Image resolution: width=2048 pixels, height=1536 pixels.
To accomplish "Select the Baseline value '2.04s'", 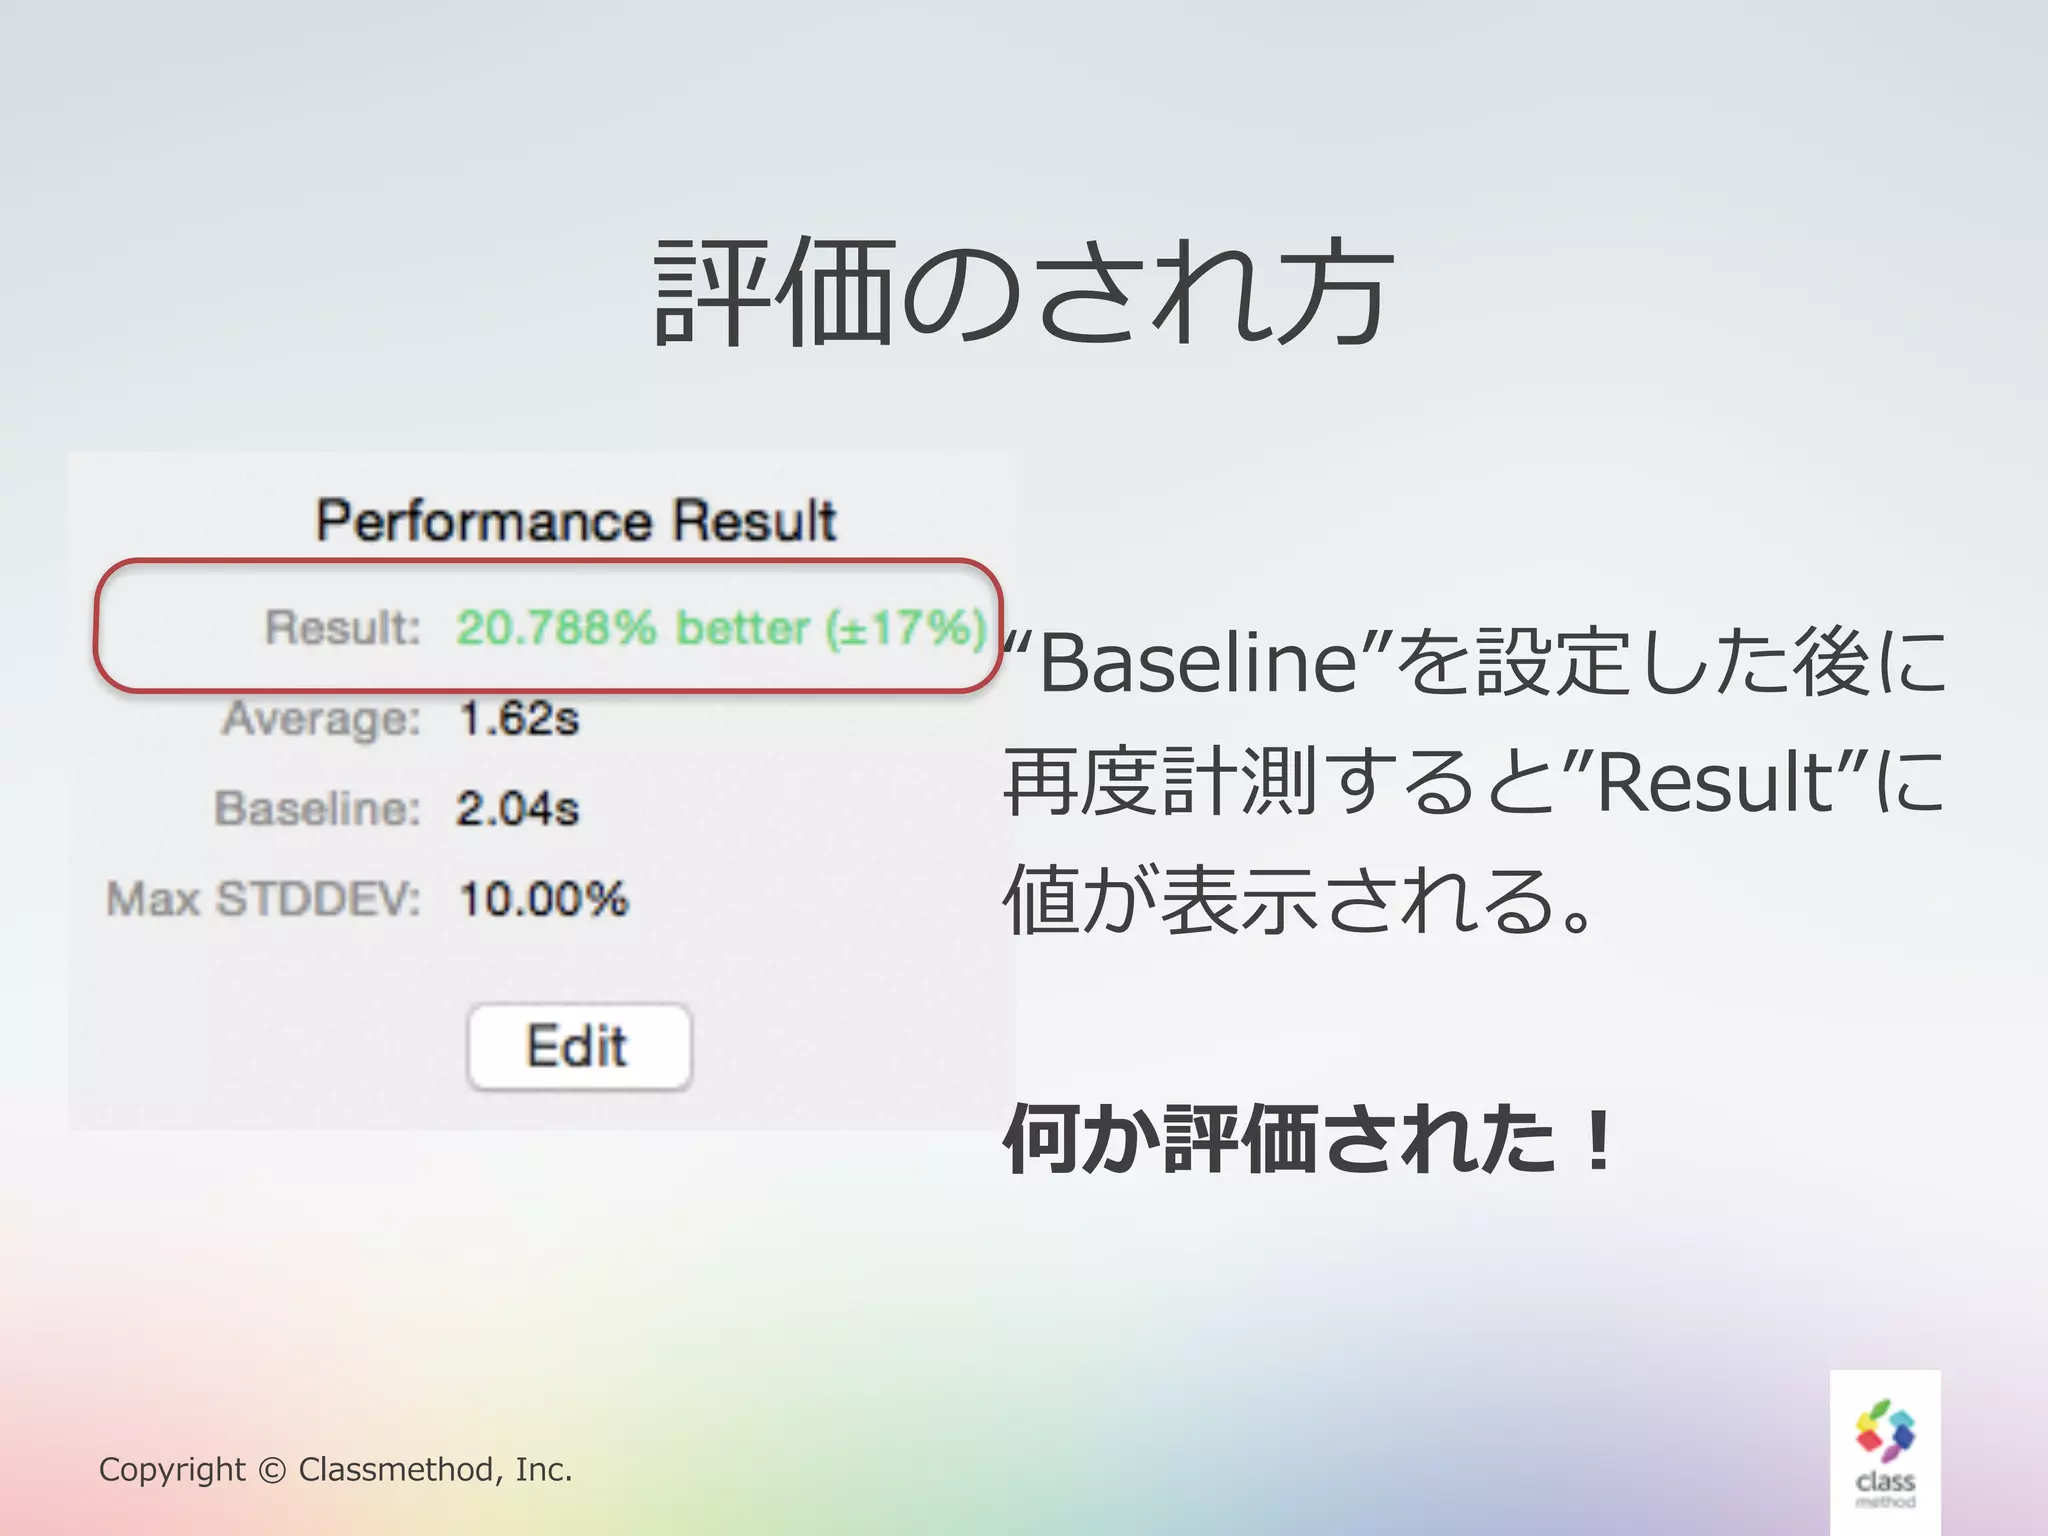I will pyautogui.click(x=518, y=808).
